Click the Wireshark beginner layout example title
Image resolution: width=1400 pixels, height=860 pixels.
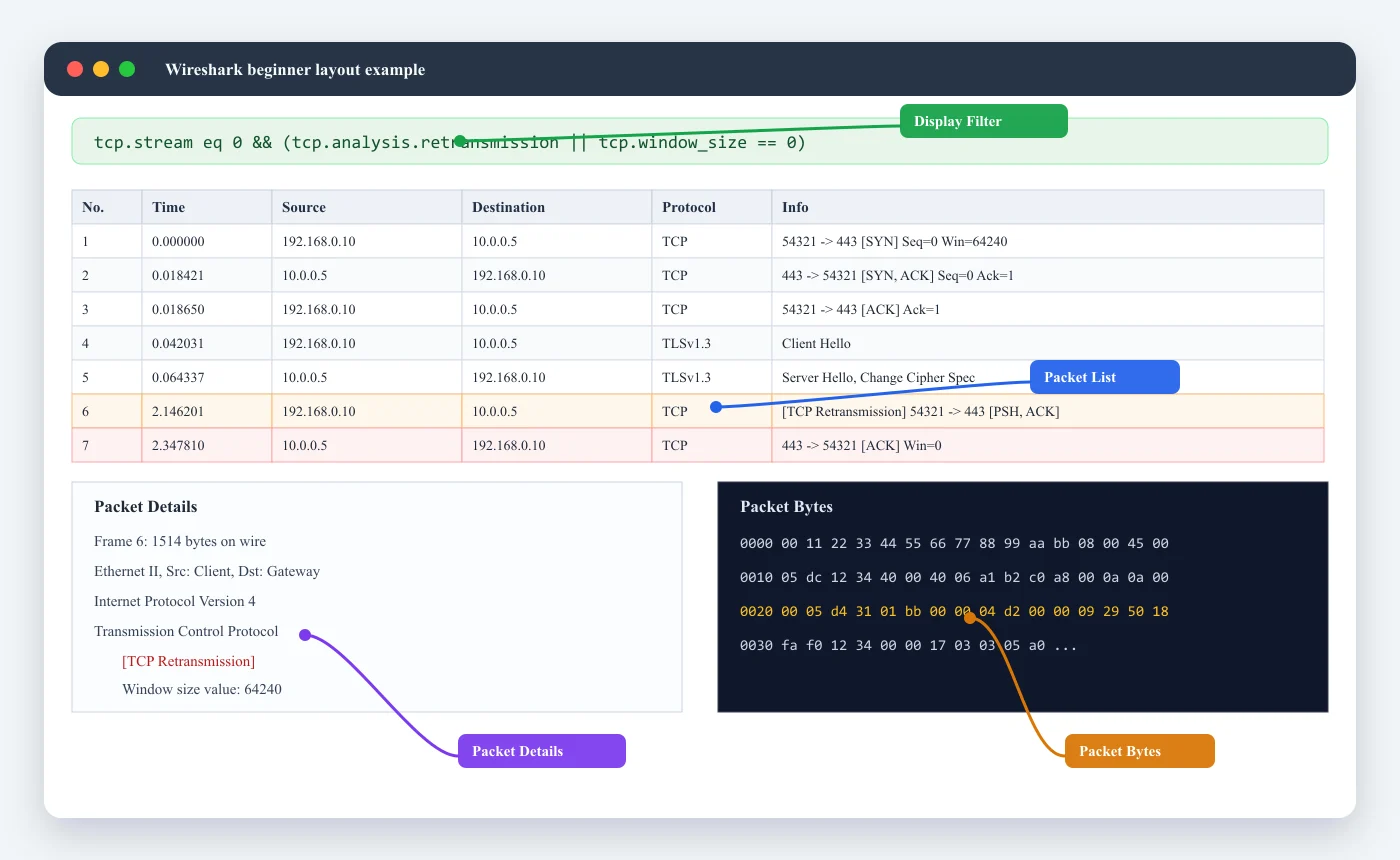click(x=295, y=69)
